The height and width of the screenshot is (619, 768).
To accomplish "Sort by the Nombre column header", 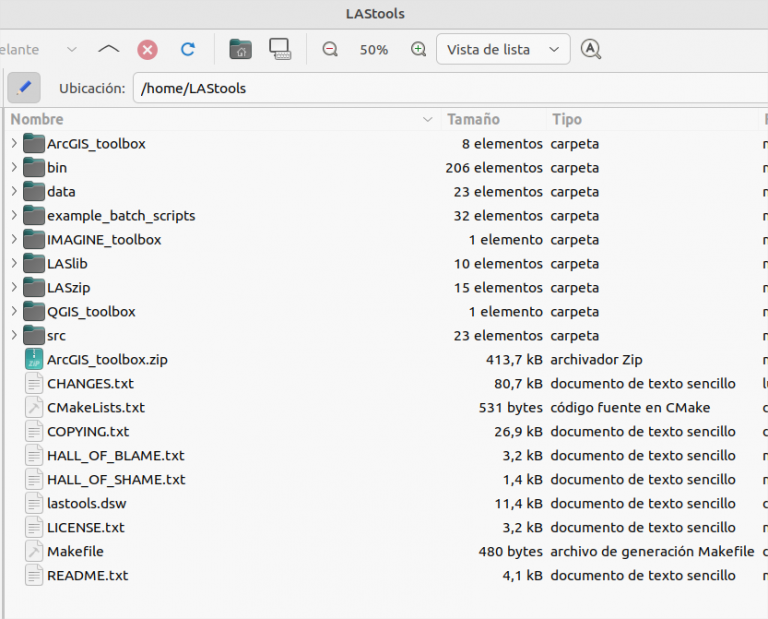I will click(x=220, y=120).
